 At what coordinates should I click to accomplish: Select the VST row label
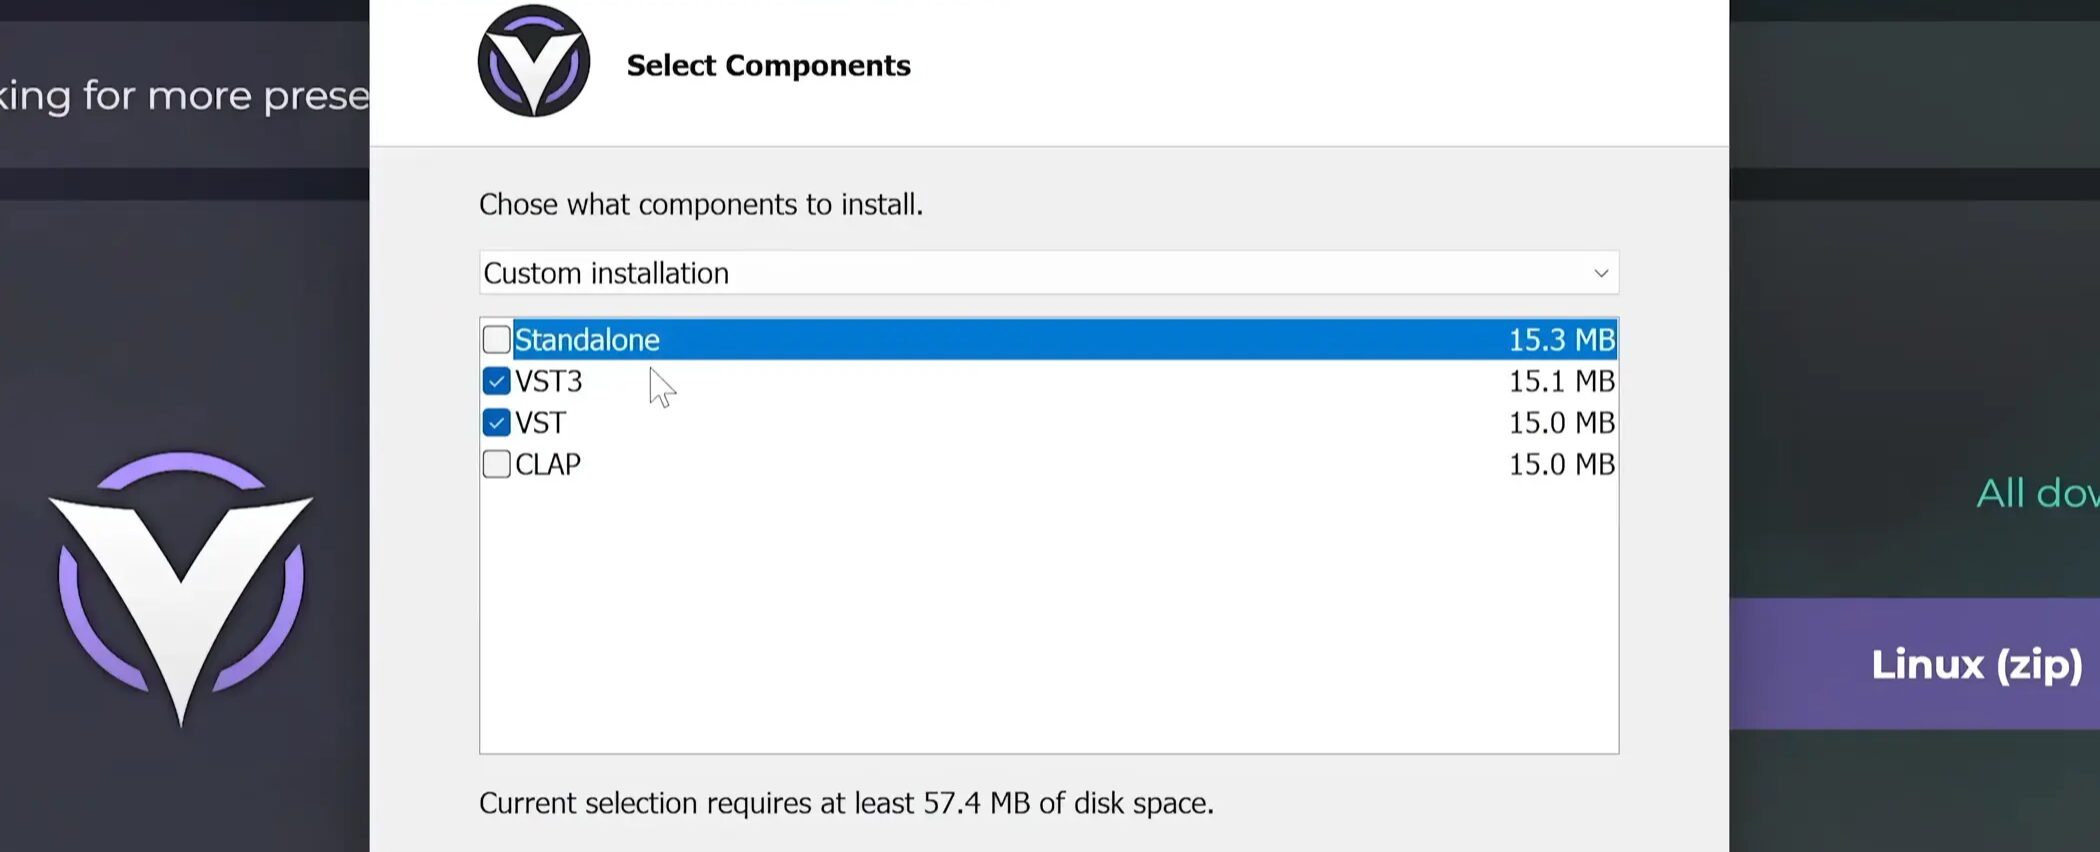[541, 423]
